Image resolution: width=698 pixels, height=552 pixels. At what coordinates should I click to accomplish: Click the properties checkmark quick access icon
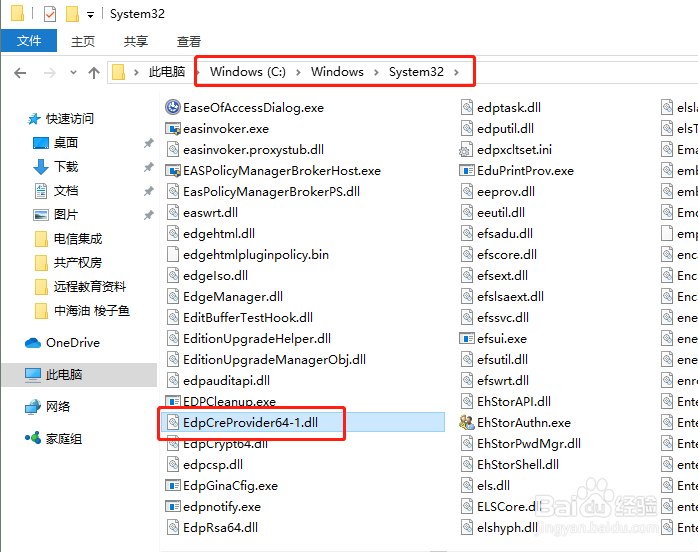50,14
